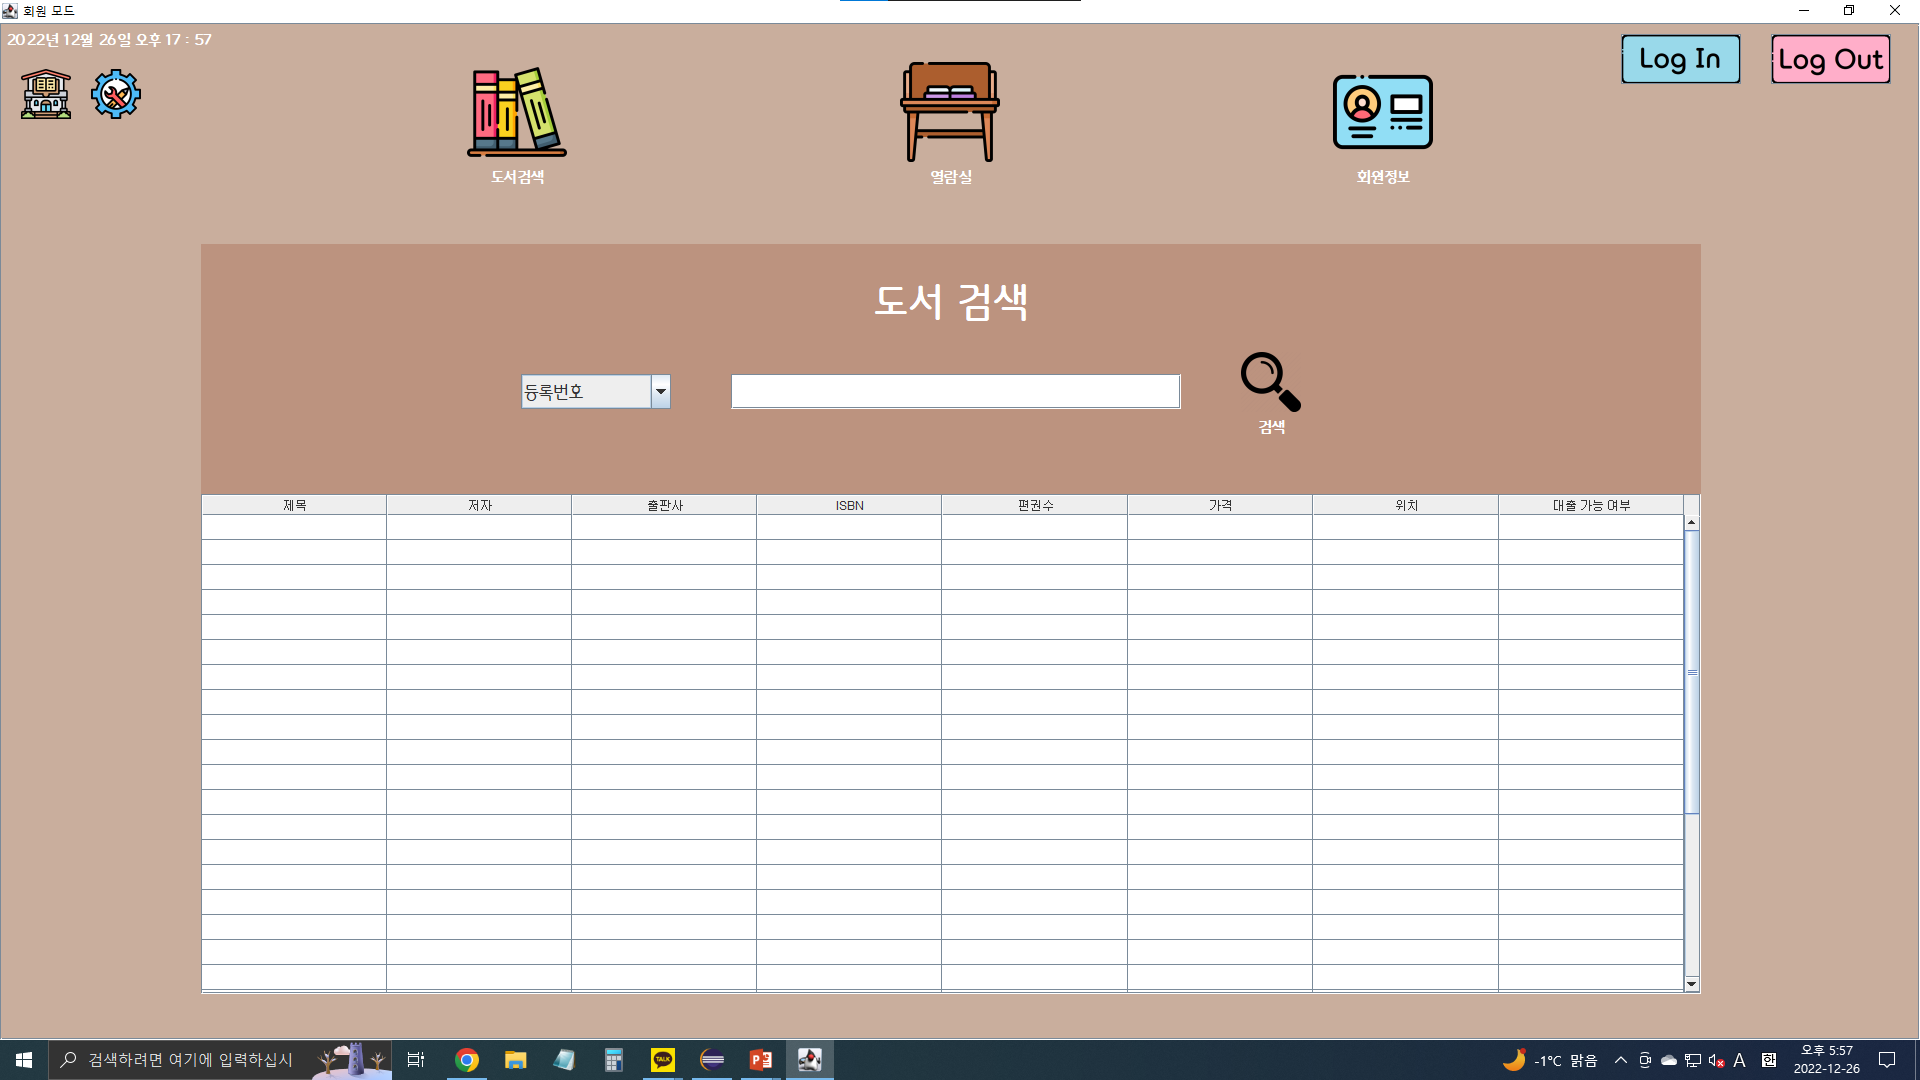1920x1080 pixels.
Task: Click the library building icon top-left
Action: [x=44, y=93]
